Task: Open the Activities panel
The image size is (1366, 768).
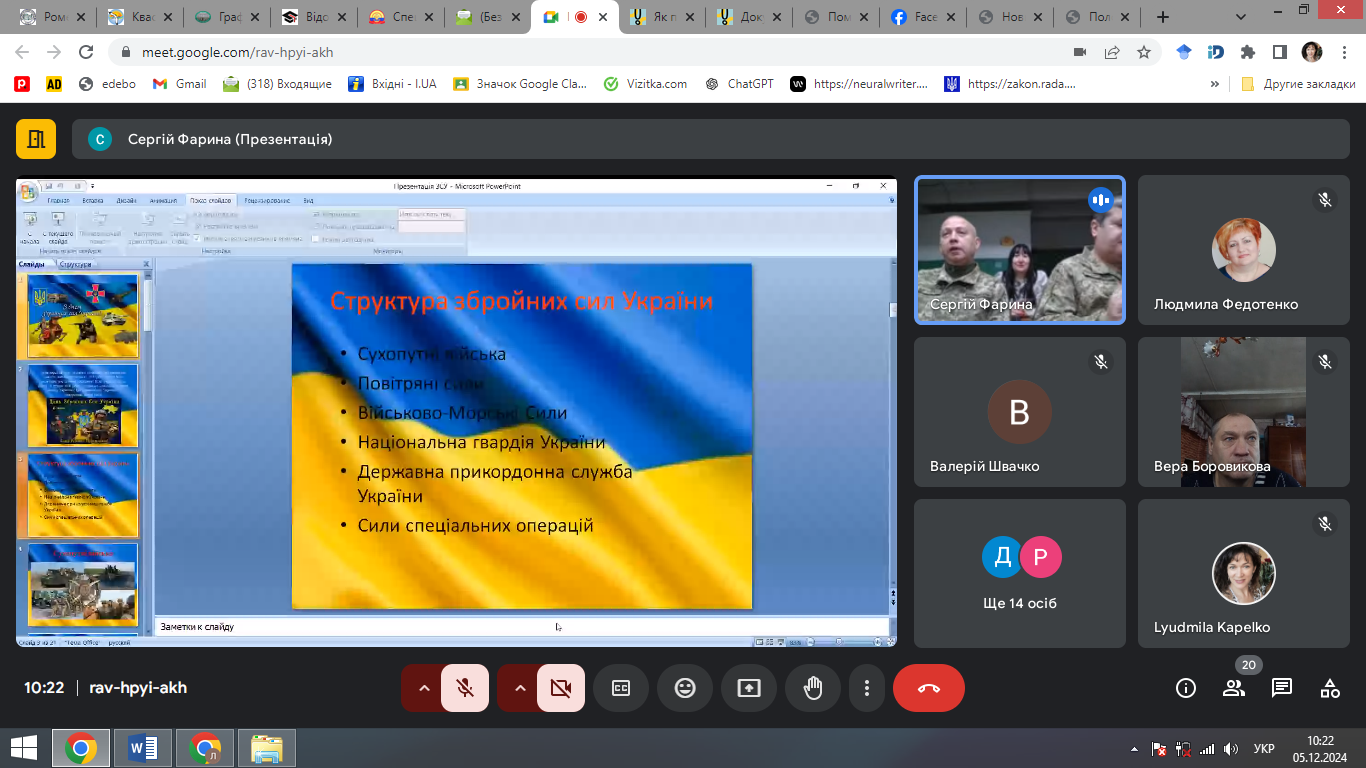Action: 1329,688
